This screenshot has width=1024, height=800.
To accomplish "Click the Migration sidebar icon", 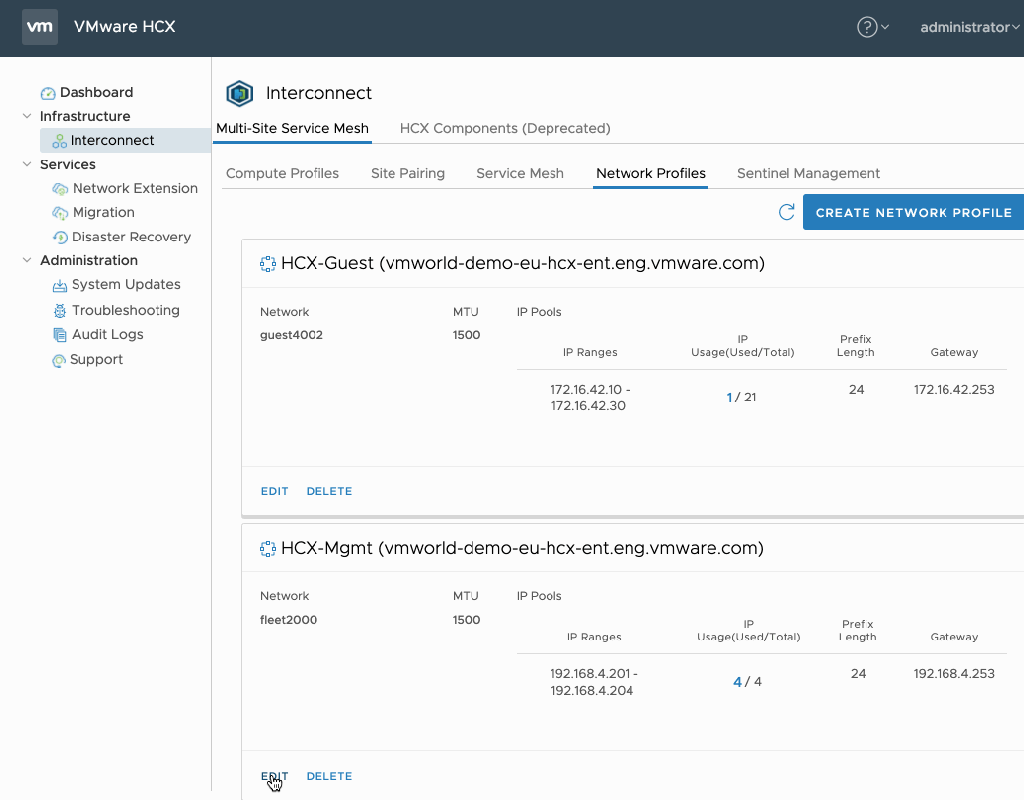I will (60, 212).
